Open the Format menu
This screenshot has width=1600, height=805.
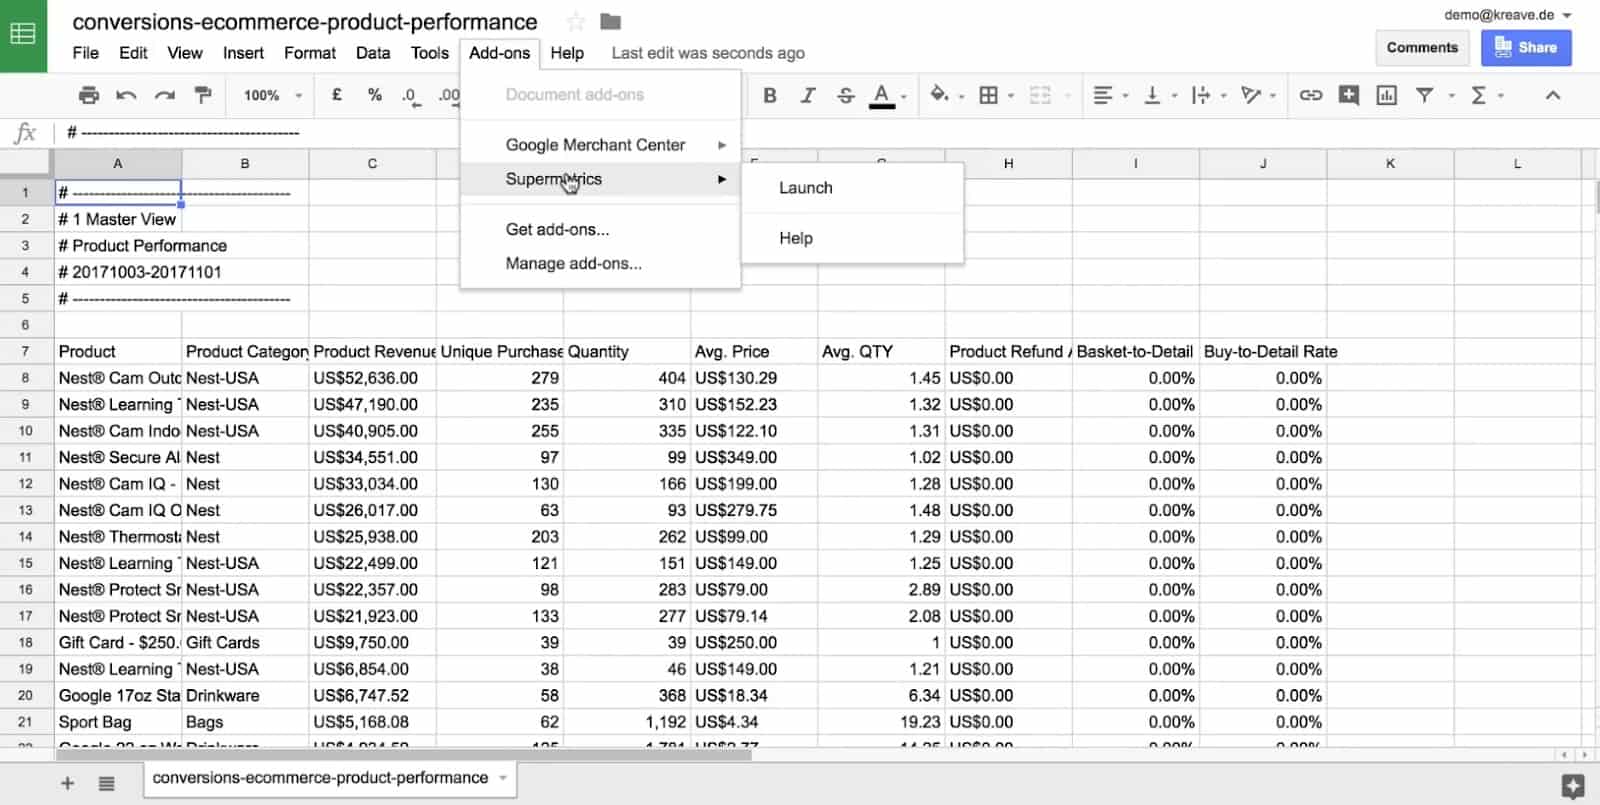pos(310,53)
